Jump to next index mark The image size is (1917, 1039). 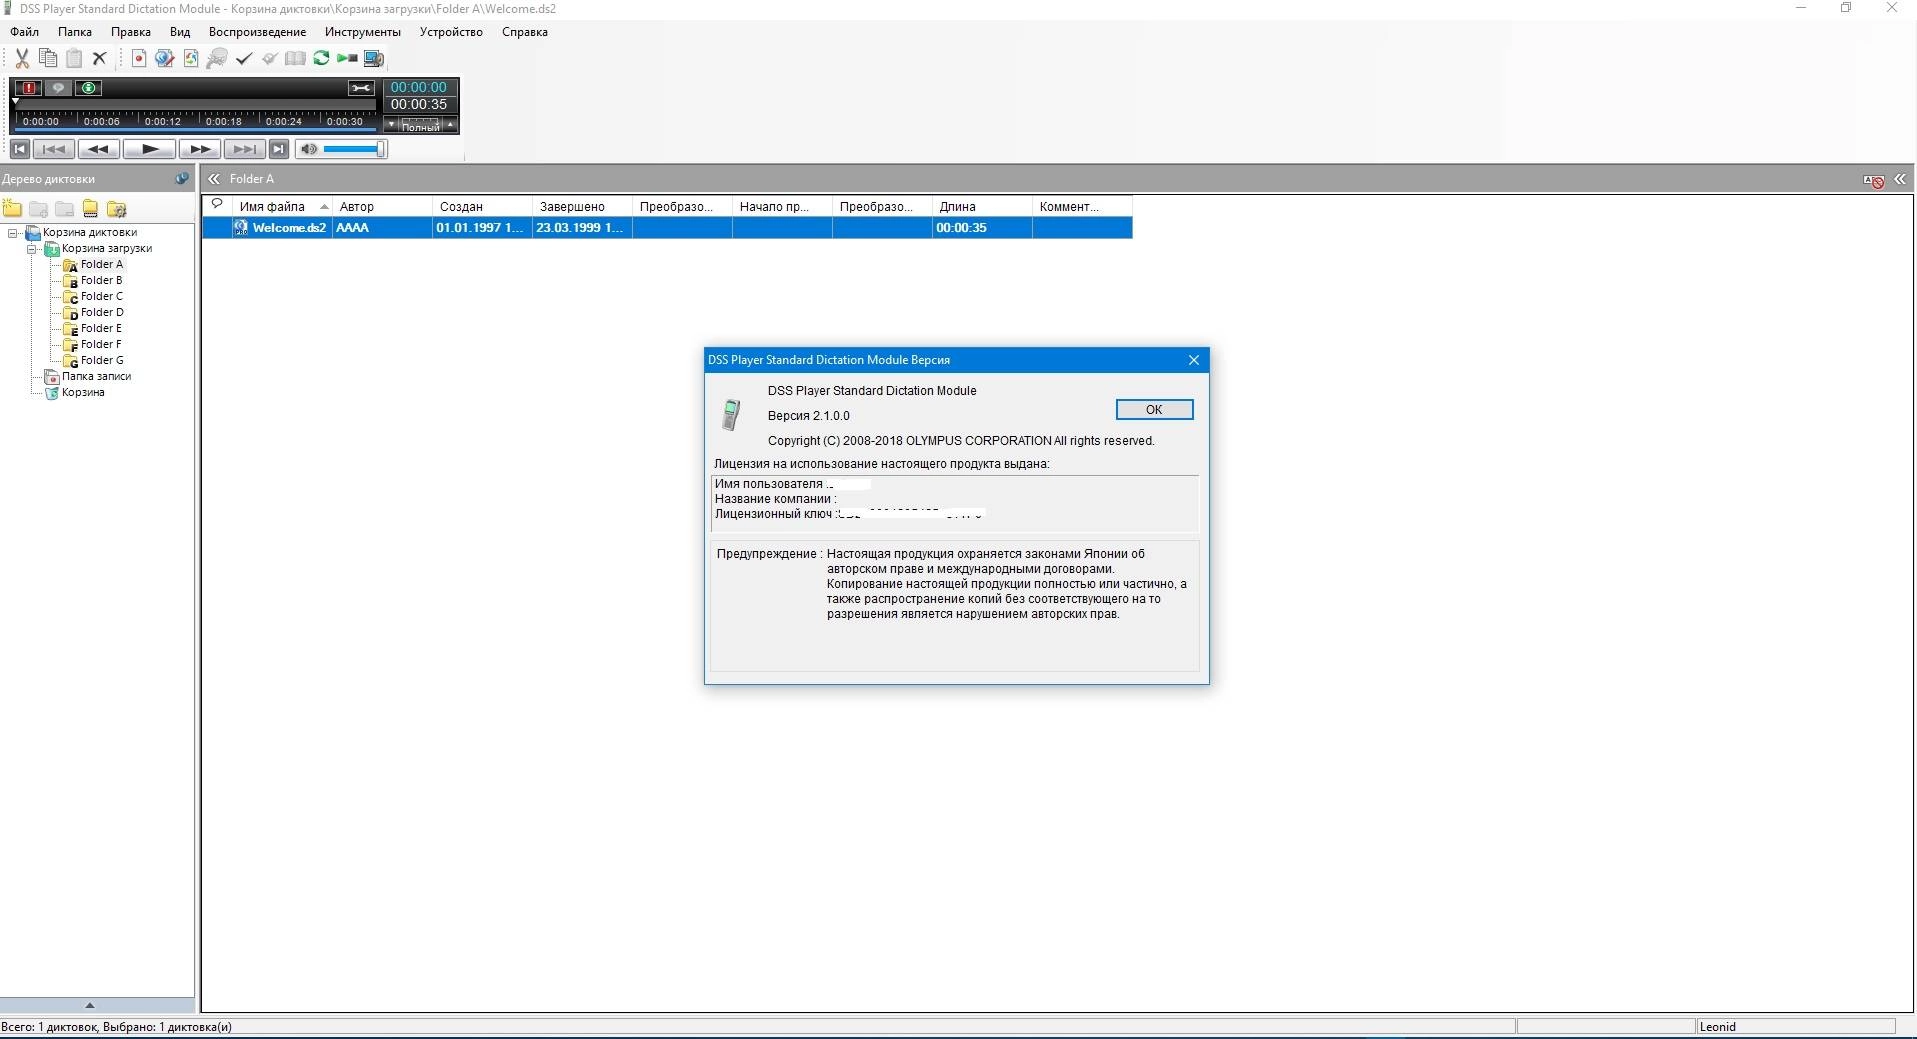coord(245,149)
